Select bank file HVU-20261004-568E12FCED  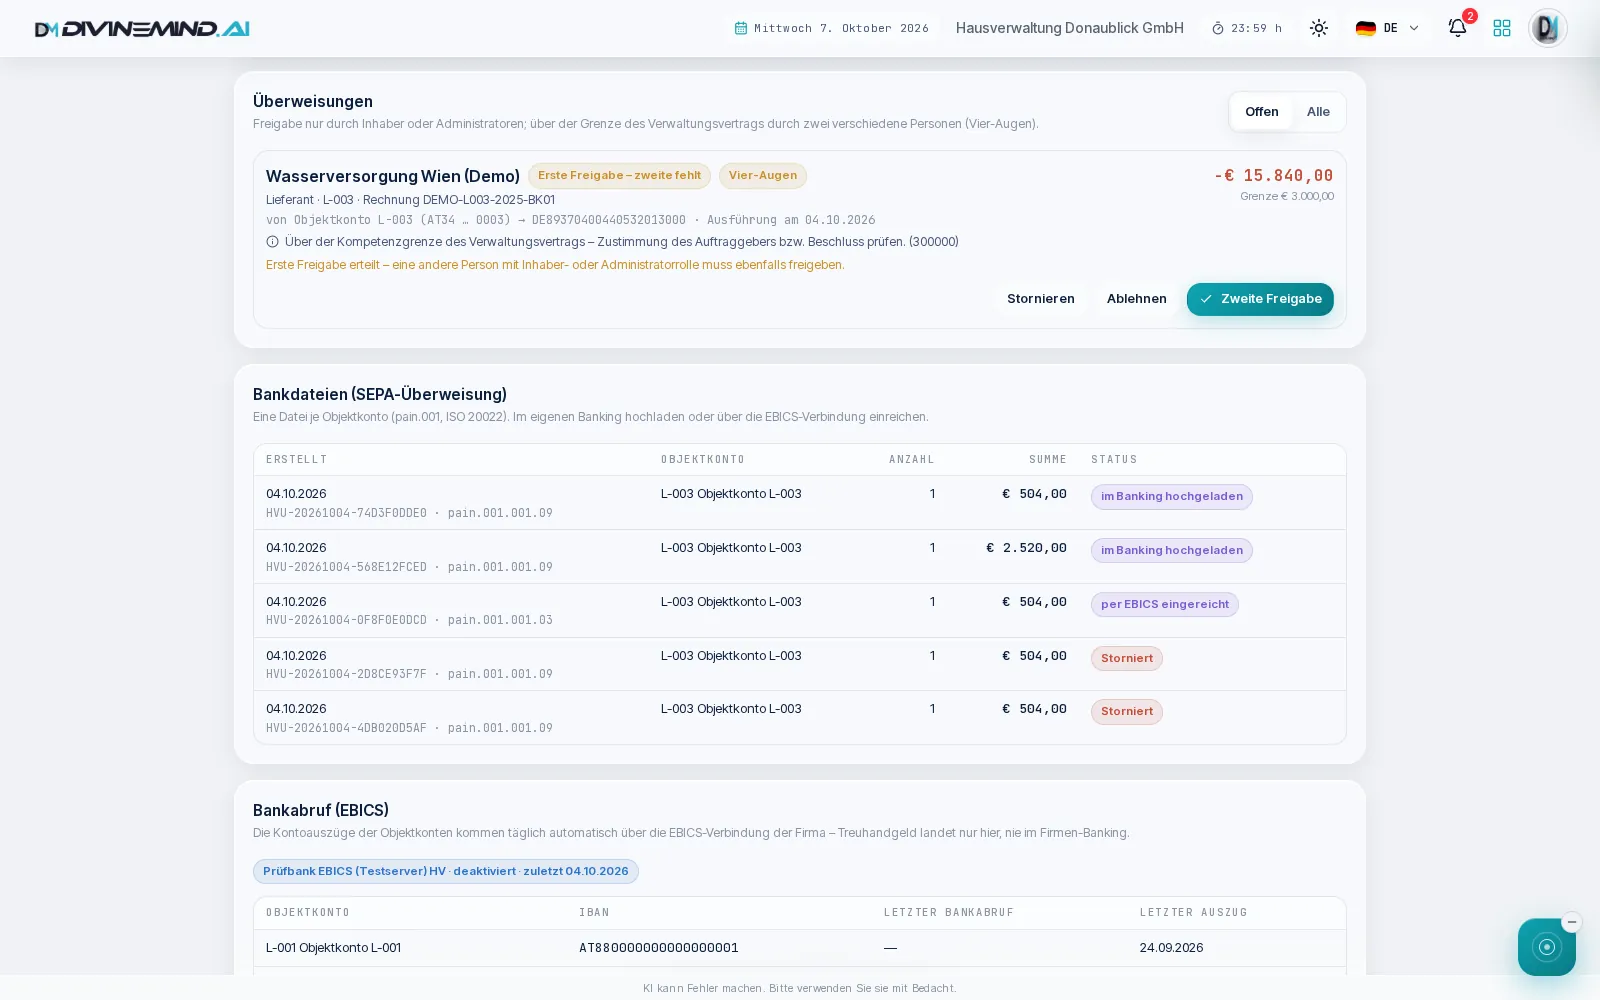[800, 557]
